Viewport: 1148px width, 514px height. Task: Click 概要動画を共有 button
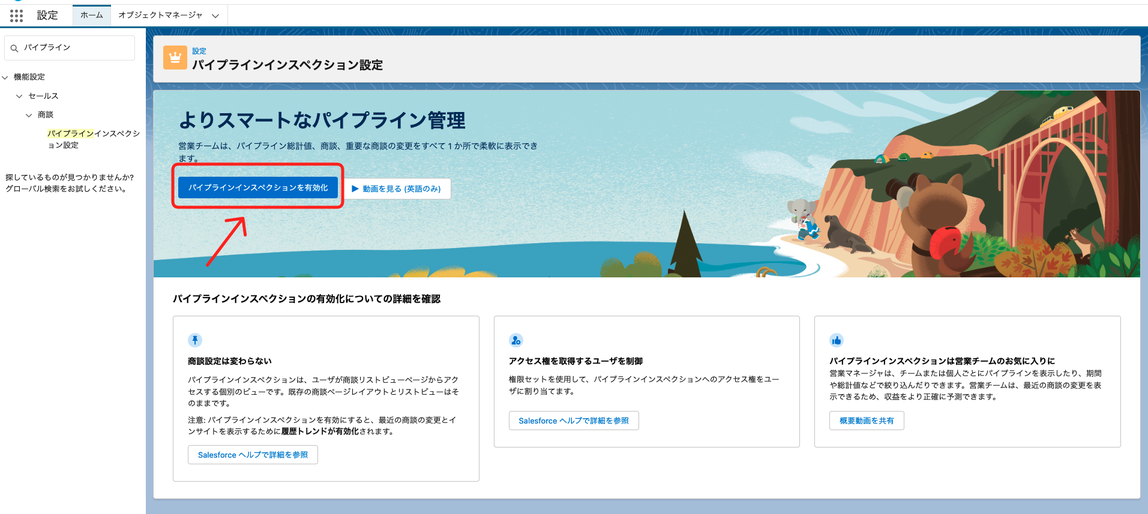click(867, 421)
